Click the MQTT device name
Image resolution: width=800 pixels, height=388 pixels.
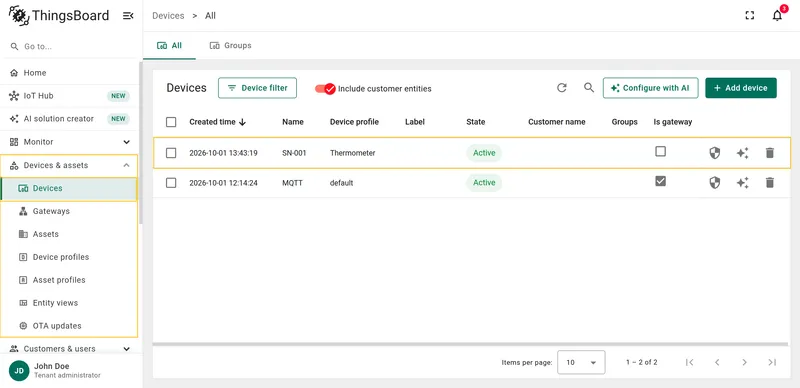point(292,183)
